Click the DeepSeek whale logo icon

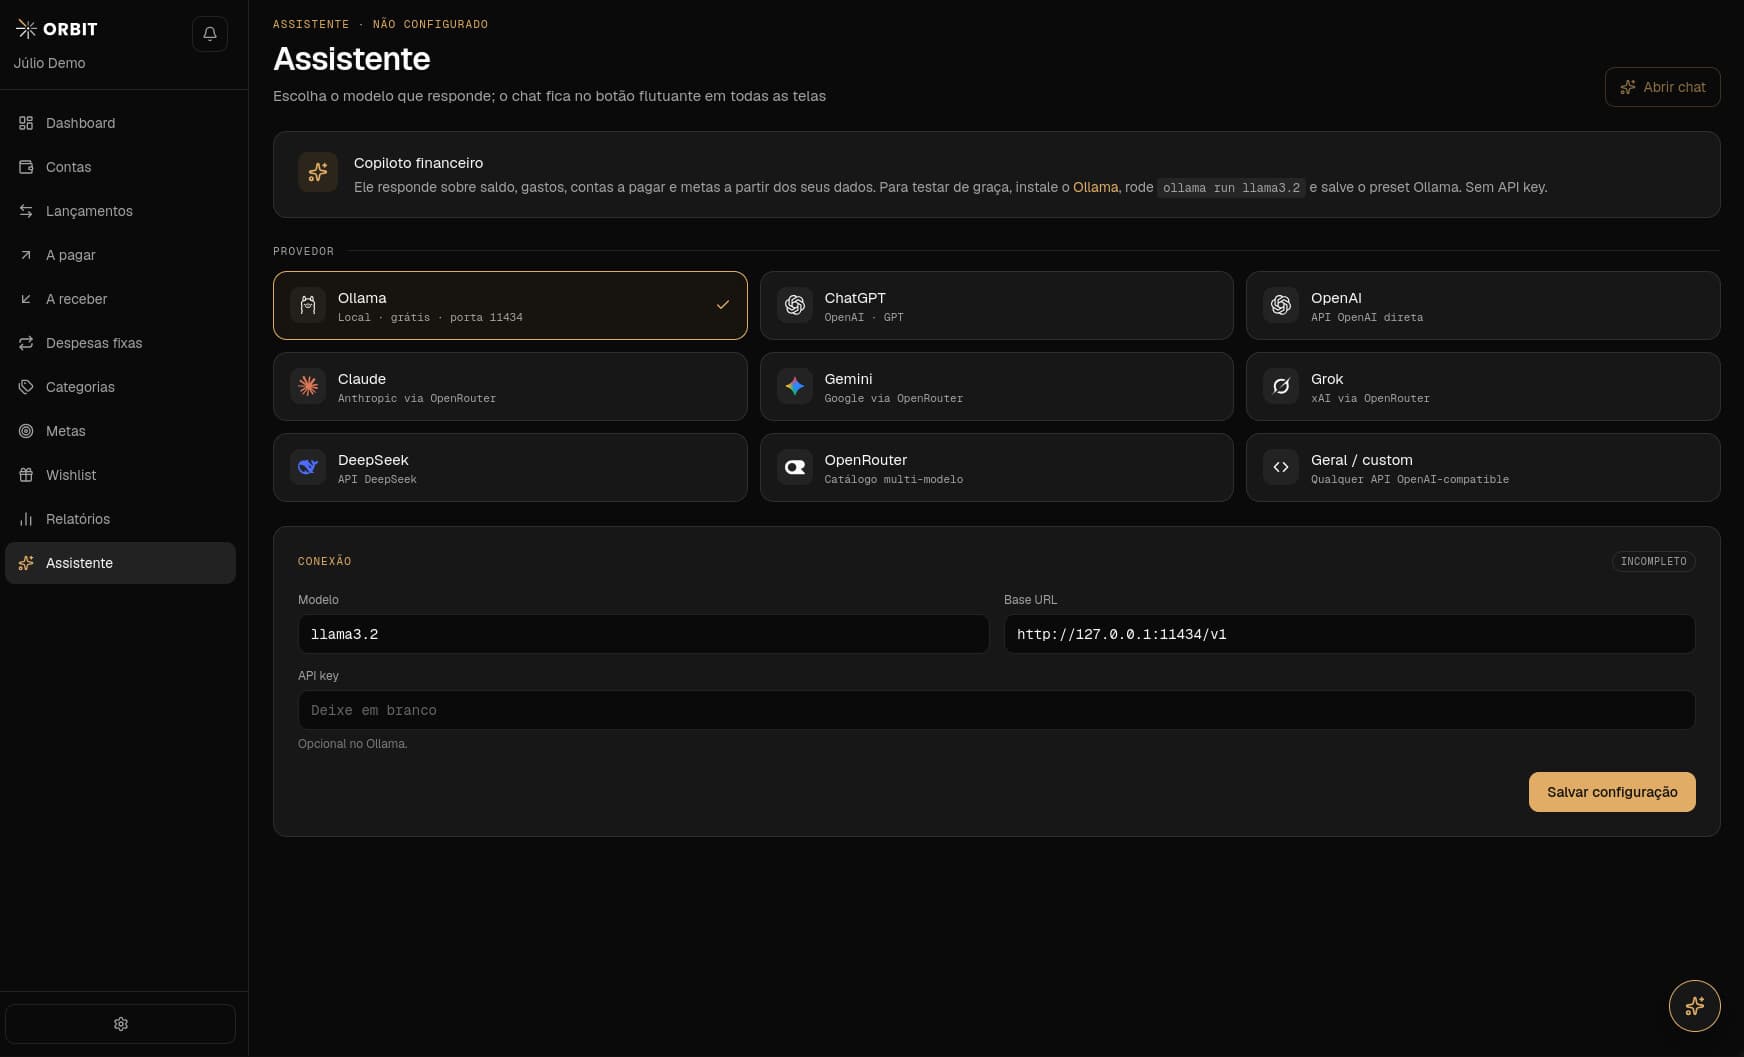point(308,467)
